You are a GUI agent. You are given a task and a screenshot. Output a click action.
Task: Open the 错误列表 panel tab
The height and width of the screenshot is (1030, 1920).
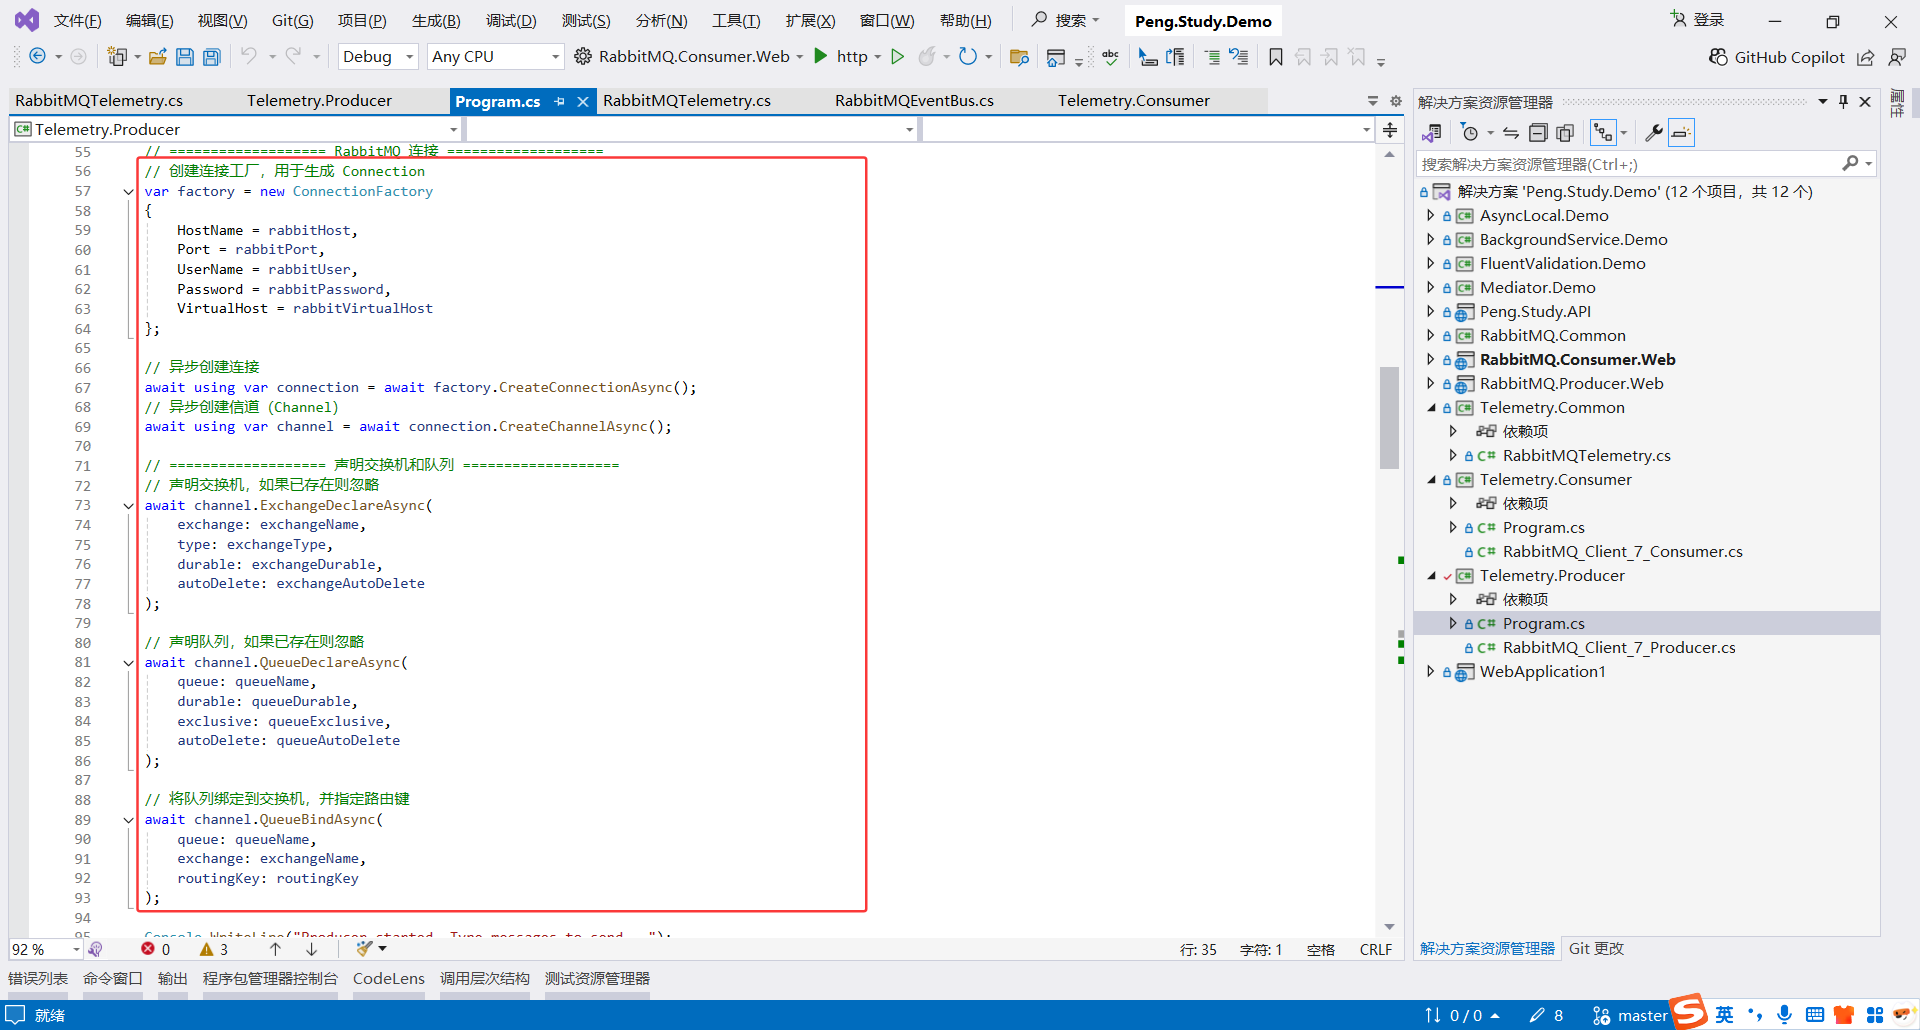(38, 979)
